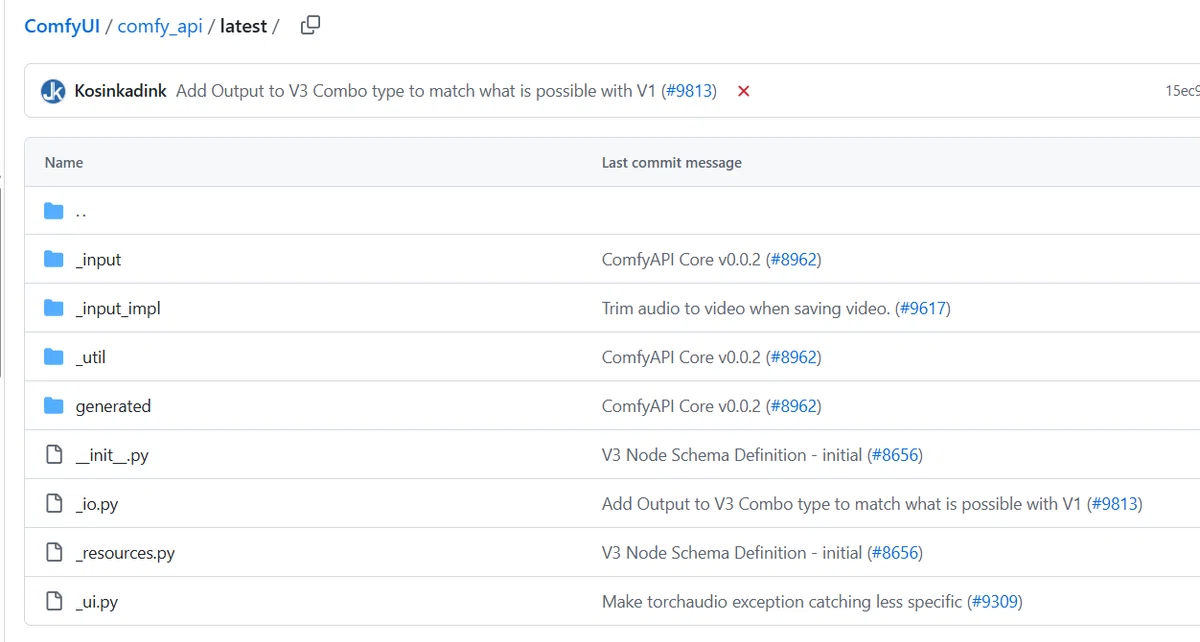The image size is (1200, 642).
Task: Click the generated folder icon
Action: point(54,406)
